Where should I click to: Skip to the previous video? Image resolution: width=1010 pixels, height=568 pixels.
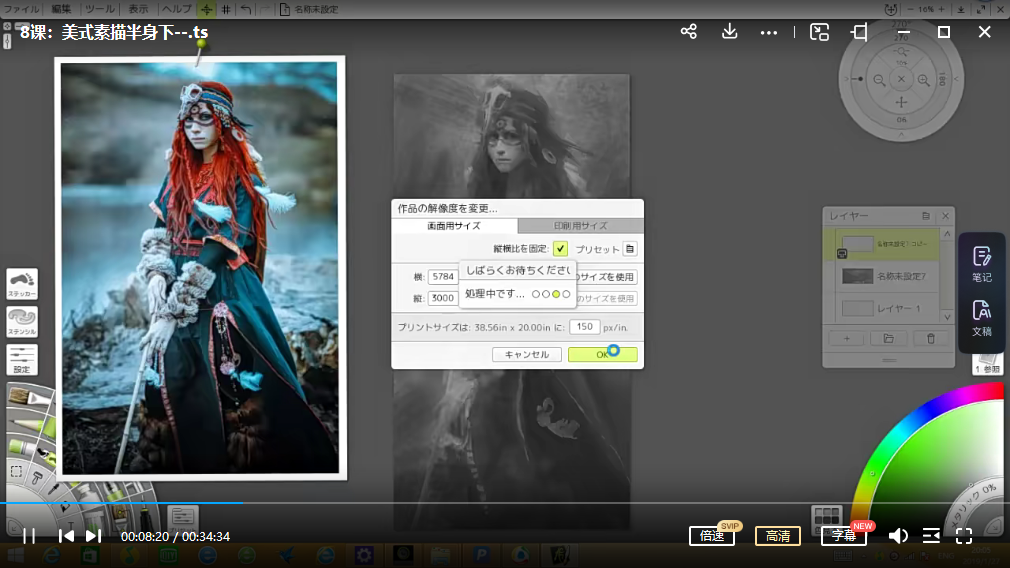click(66, 536)
